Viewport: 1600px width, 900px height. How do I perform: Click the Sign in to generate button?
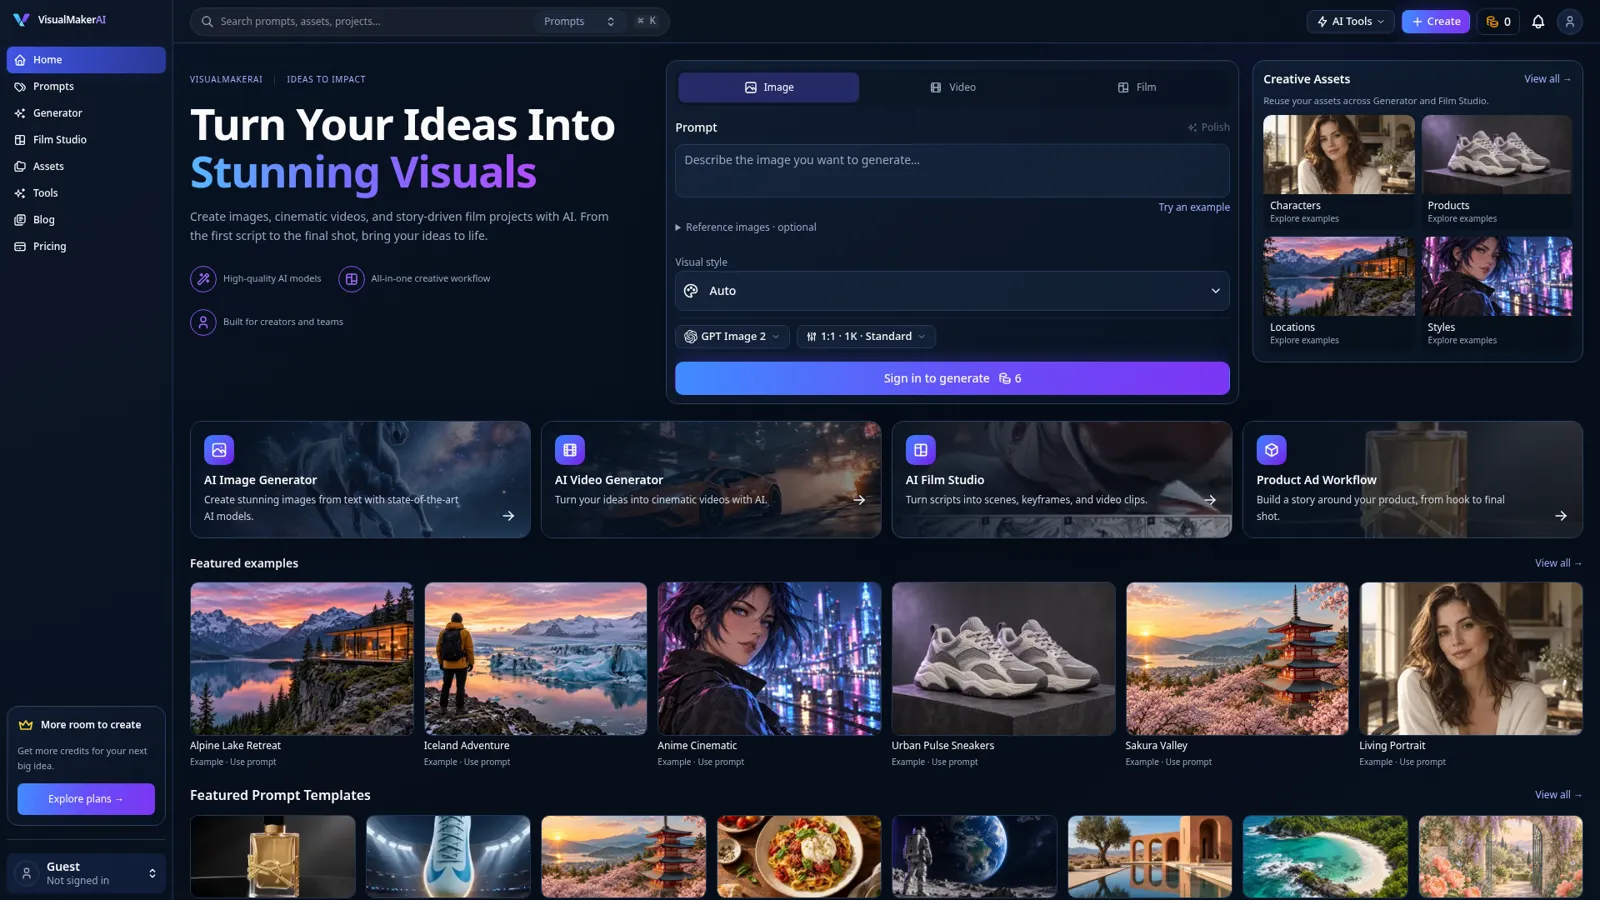(952, 378)
